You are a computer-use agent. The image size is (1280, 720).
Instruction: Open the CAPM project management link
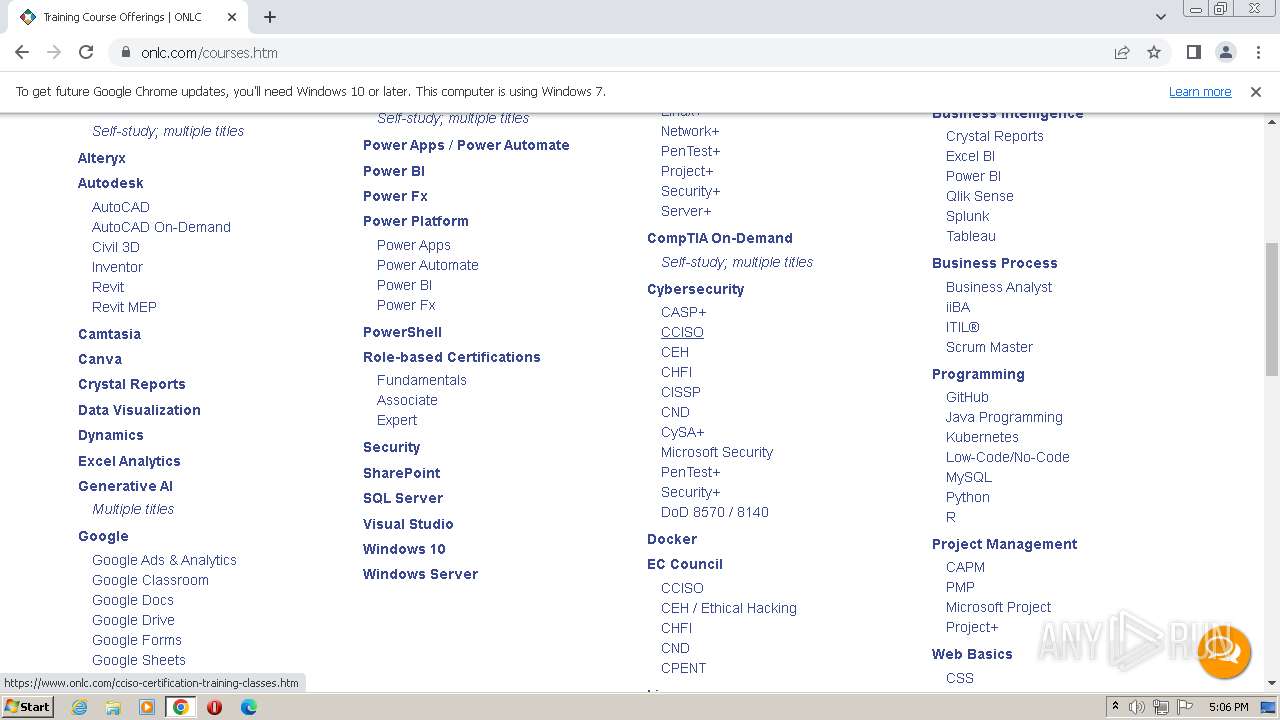pyautogui.click(x=966, y=567)
